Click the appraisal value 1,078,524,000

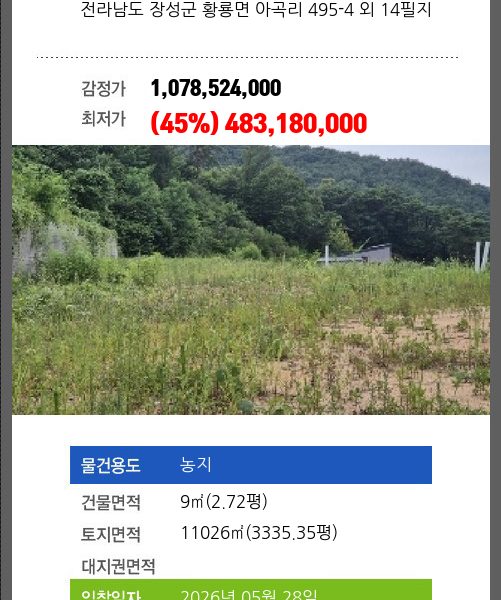pos(216,88)
